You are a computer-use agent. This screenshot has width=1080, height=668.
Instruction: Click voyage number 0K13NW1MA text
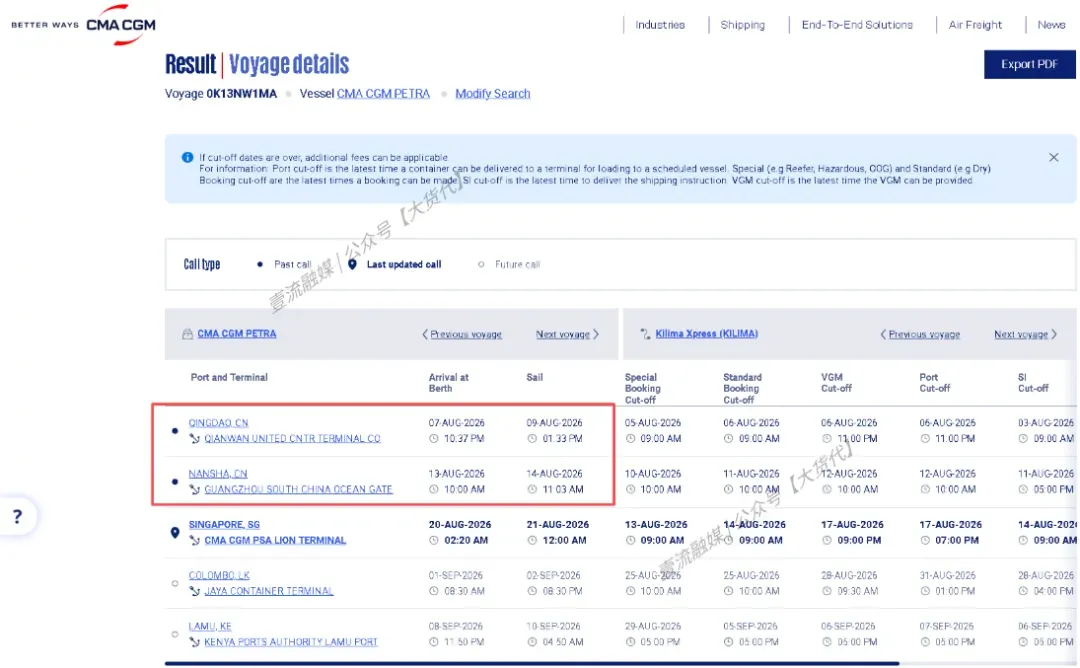tap(241, 94)
